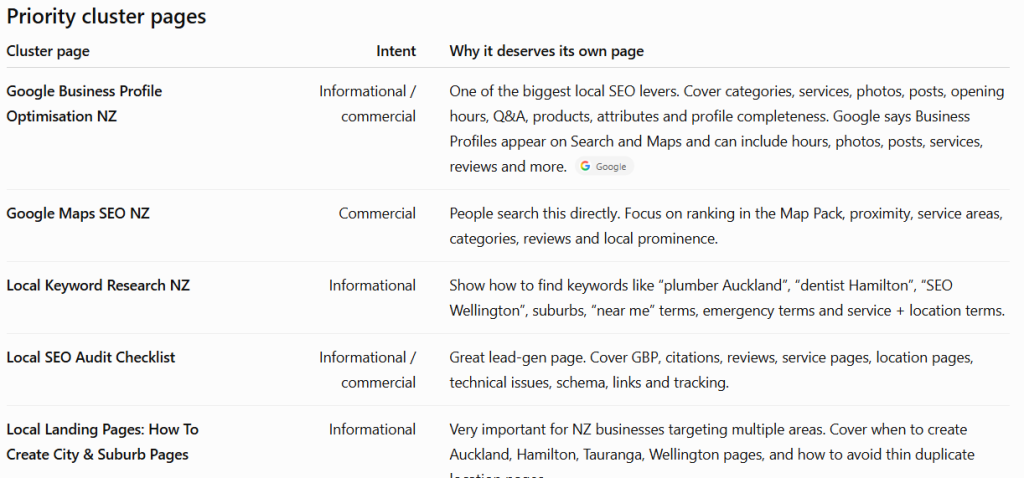Click description starting 'Very important for NZ businesses'
This screenshot has height=478, width=1024.
coord(712,449)
